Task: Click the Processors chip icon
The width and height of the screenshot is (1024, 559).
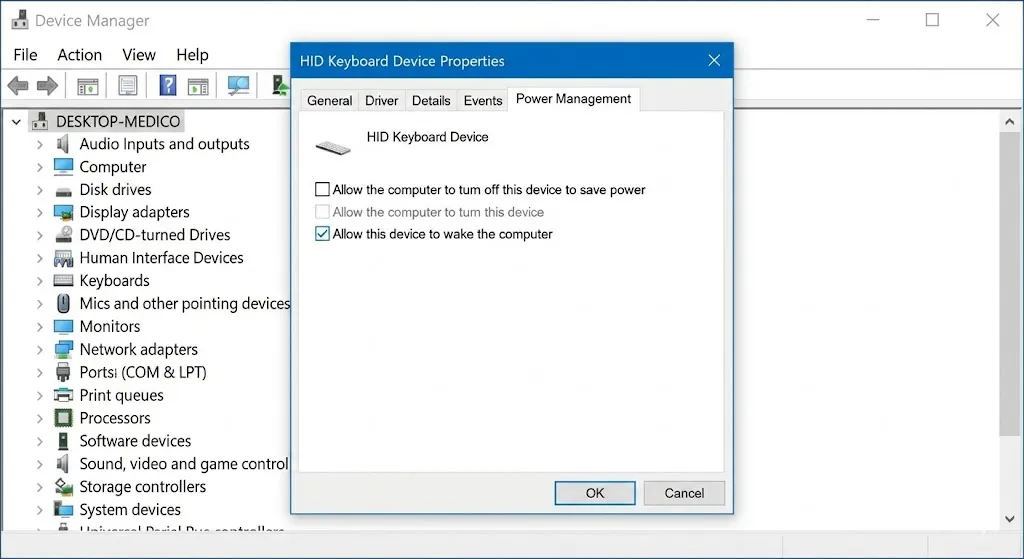Action: click(63, 418)
